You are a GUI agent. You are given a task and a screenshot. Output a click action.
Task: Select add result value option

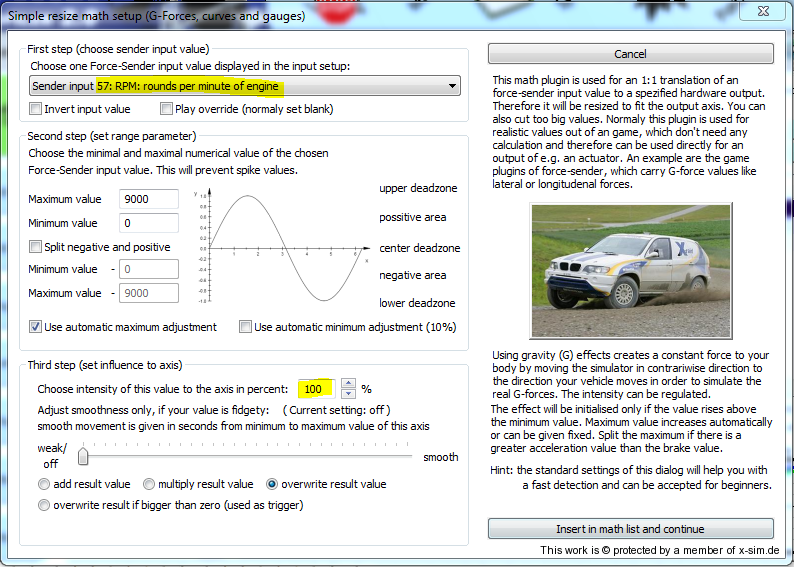click(x=45, y=484)
